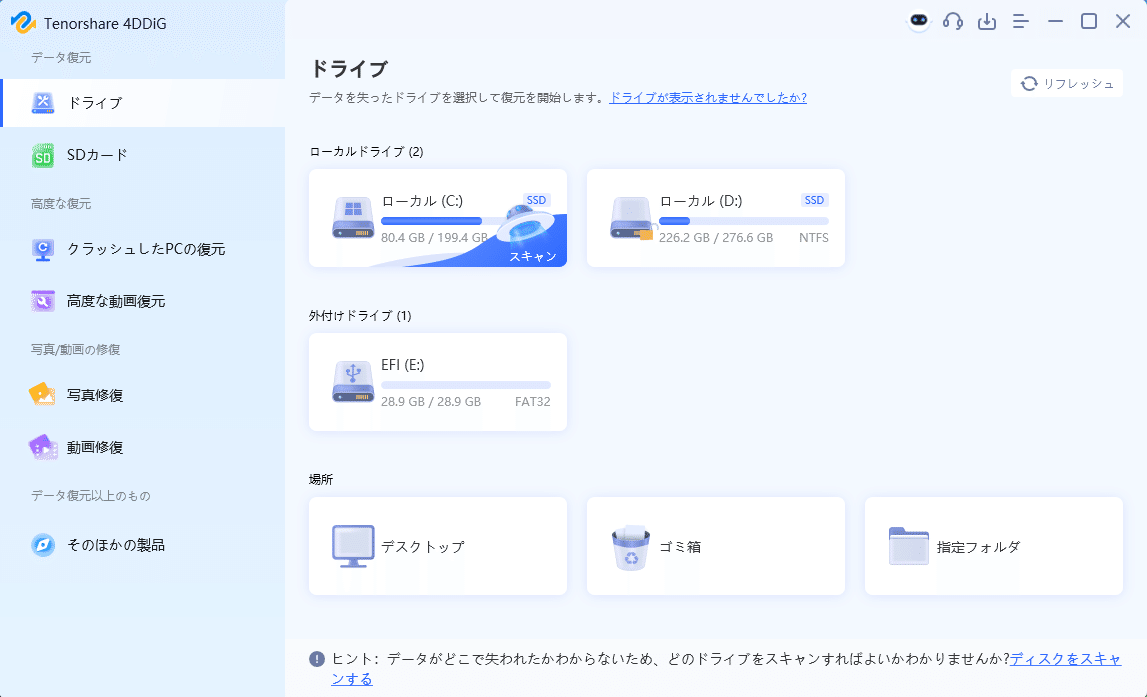Click the video repair purple icon
The width and height of the screenshot is (1147, 697).
pos(42,447)
